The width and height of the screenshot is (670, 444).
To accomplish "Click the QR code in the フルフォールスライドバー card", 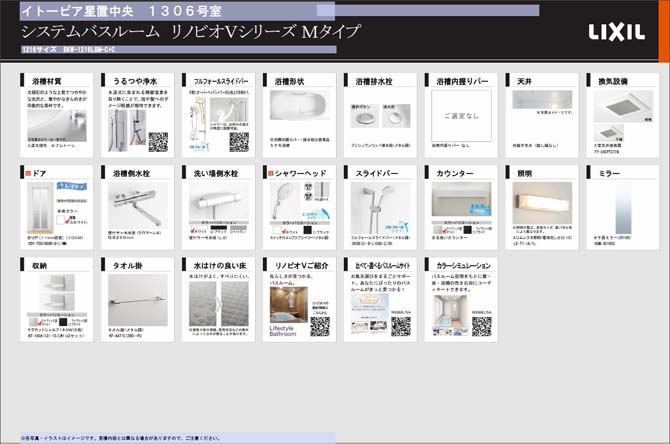I will coord(239,142).
